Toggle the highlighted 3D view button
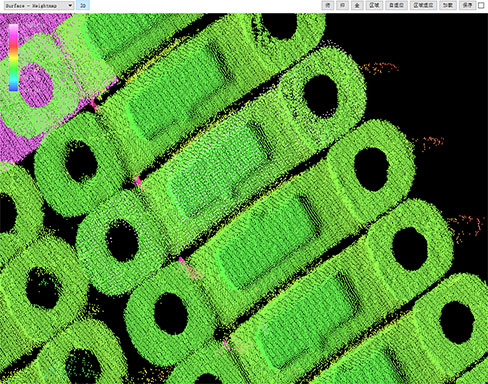This screenshot has width=488, height=384. click(83, 5)
